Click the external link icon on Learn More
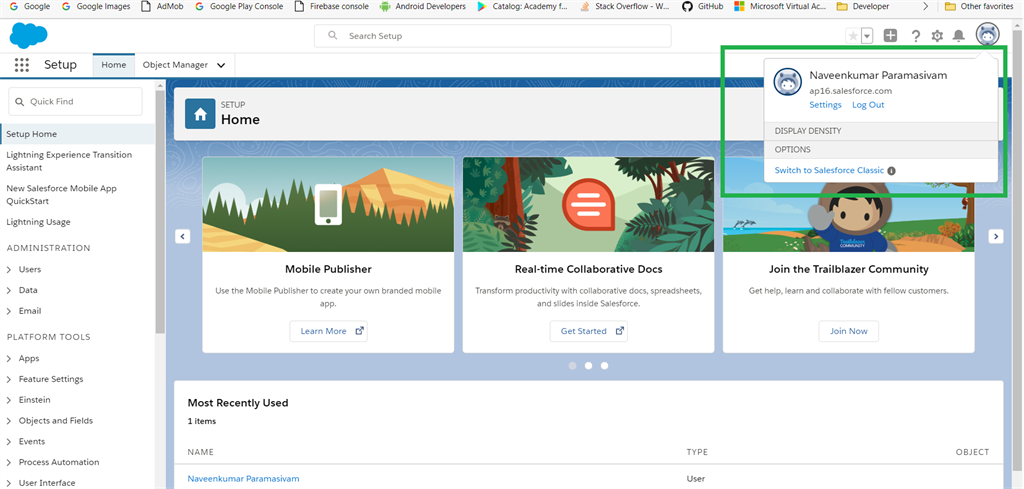Viewport: 1024px width, 489px height. point(359,331)
